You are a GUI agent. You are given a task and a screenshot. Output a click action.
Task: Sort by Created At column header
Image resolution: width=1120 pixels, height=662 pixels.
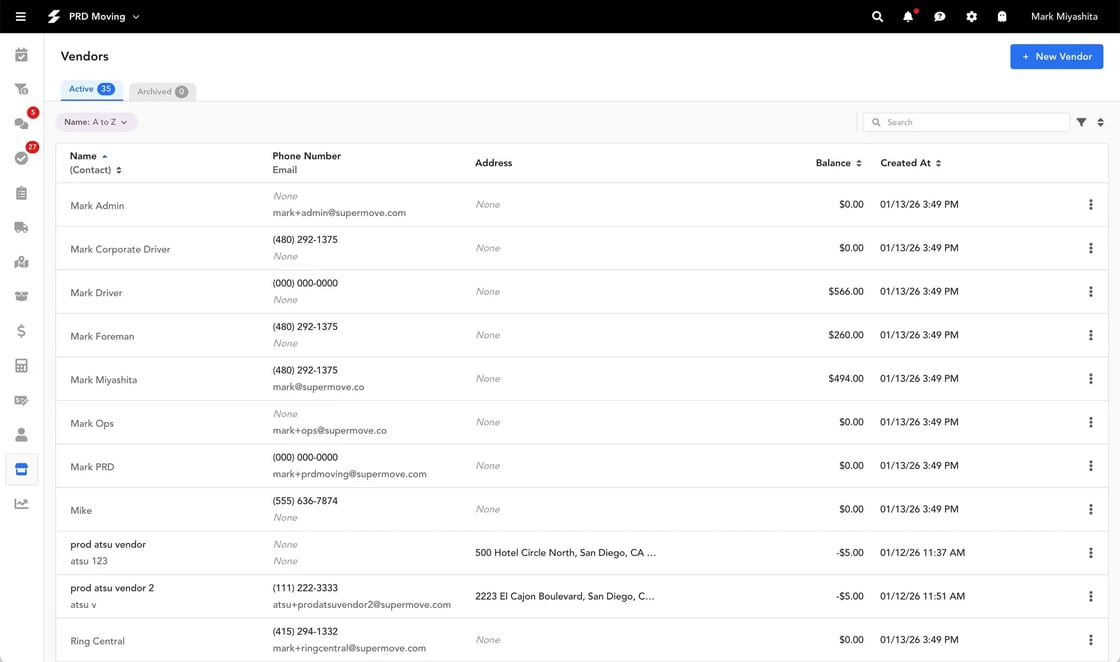pyautogui.click(x=911, y=163)
